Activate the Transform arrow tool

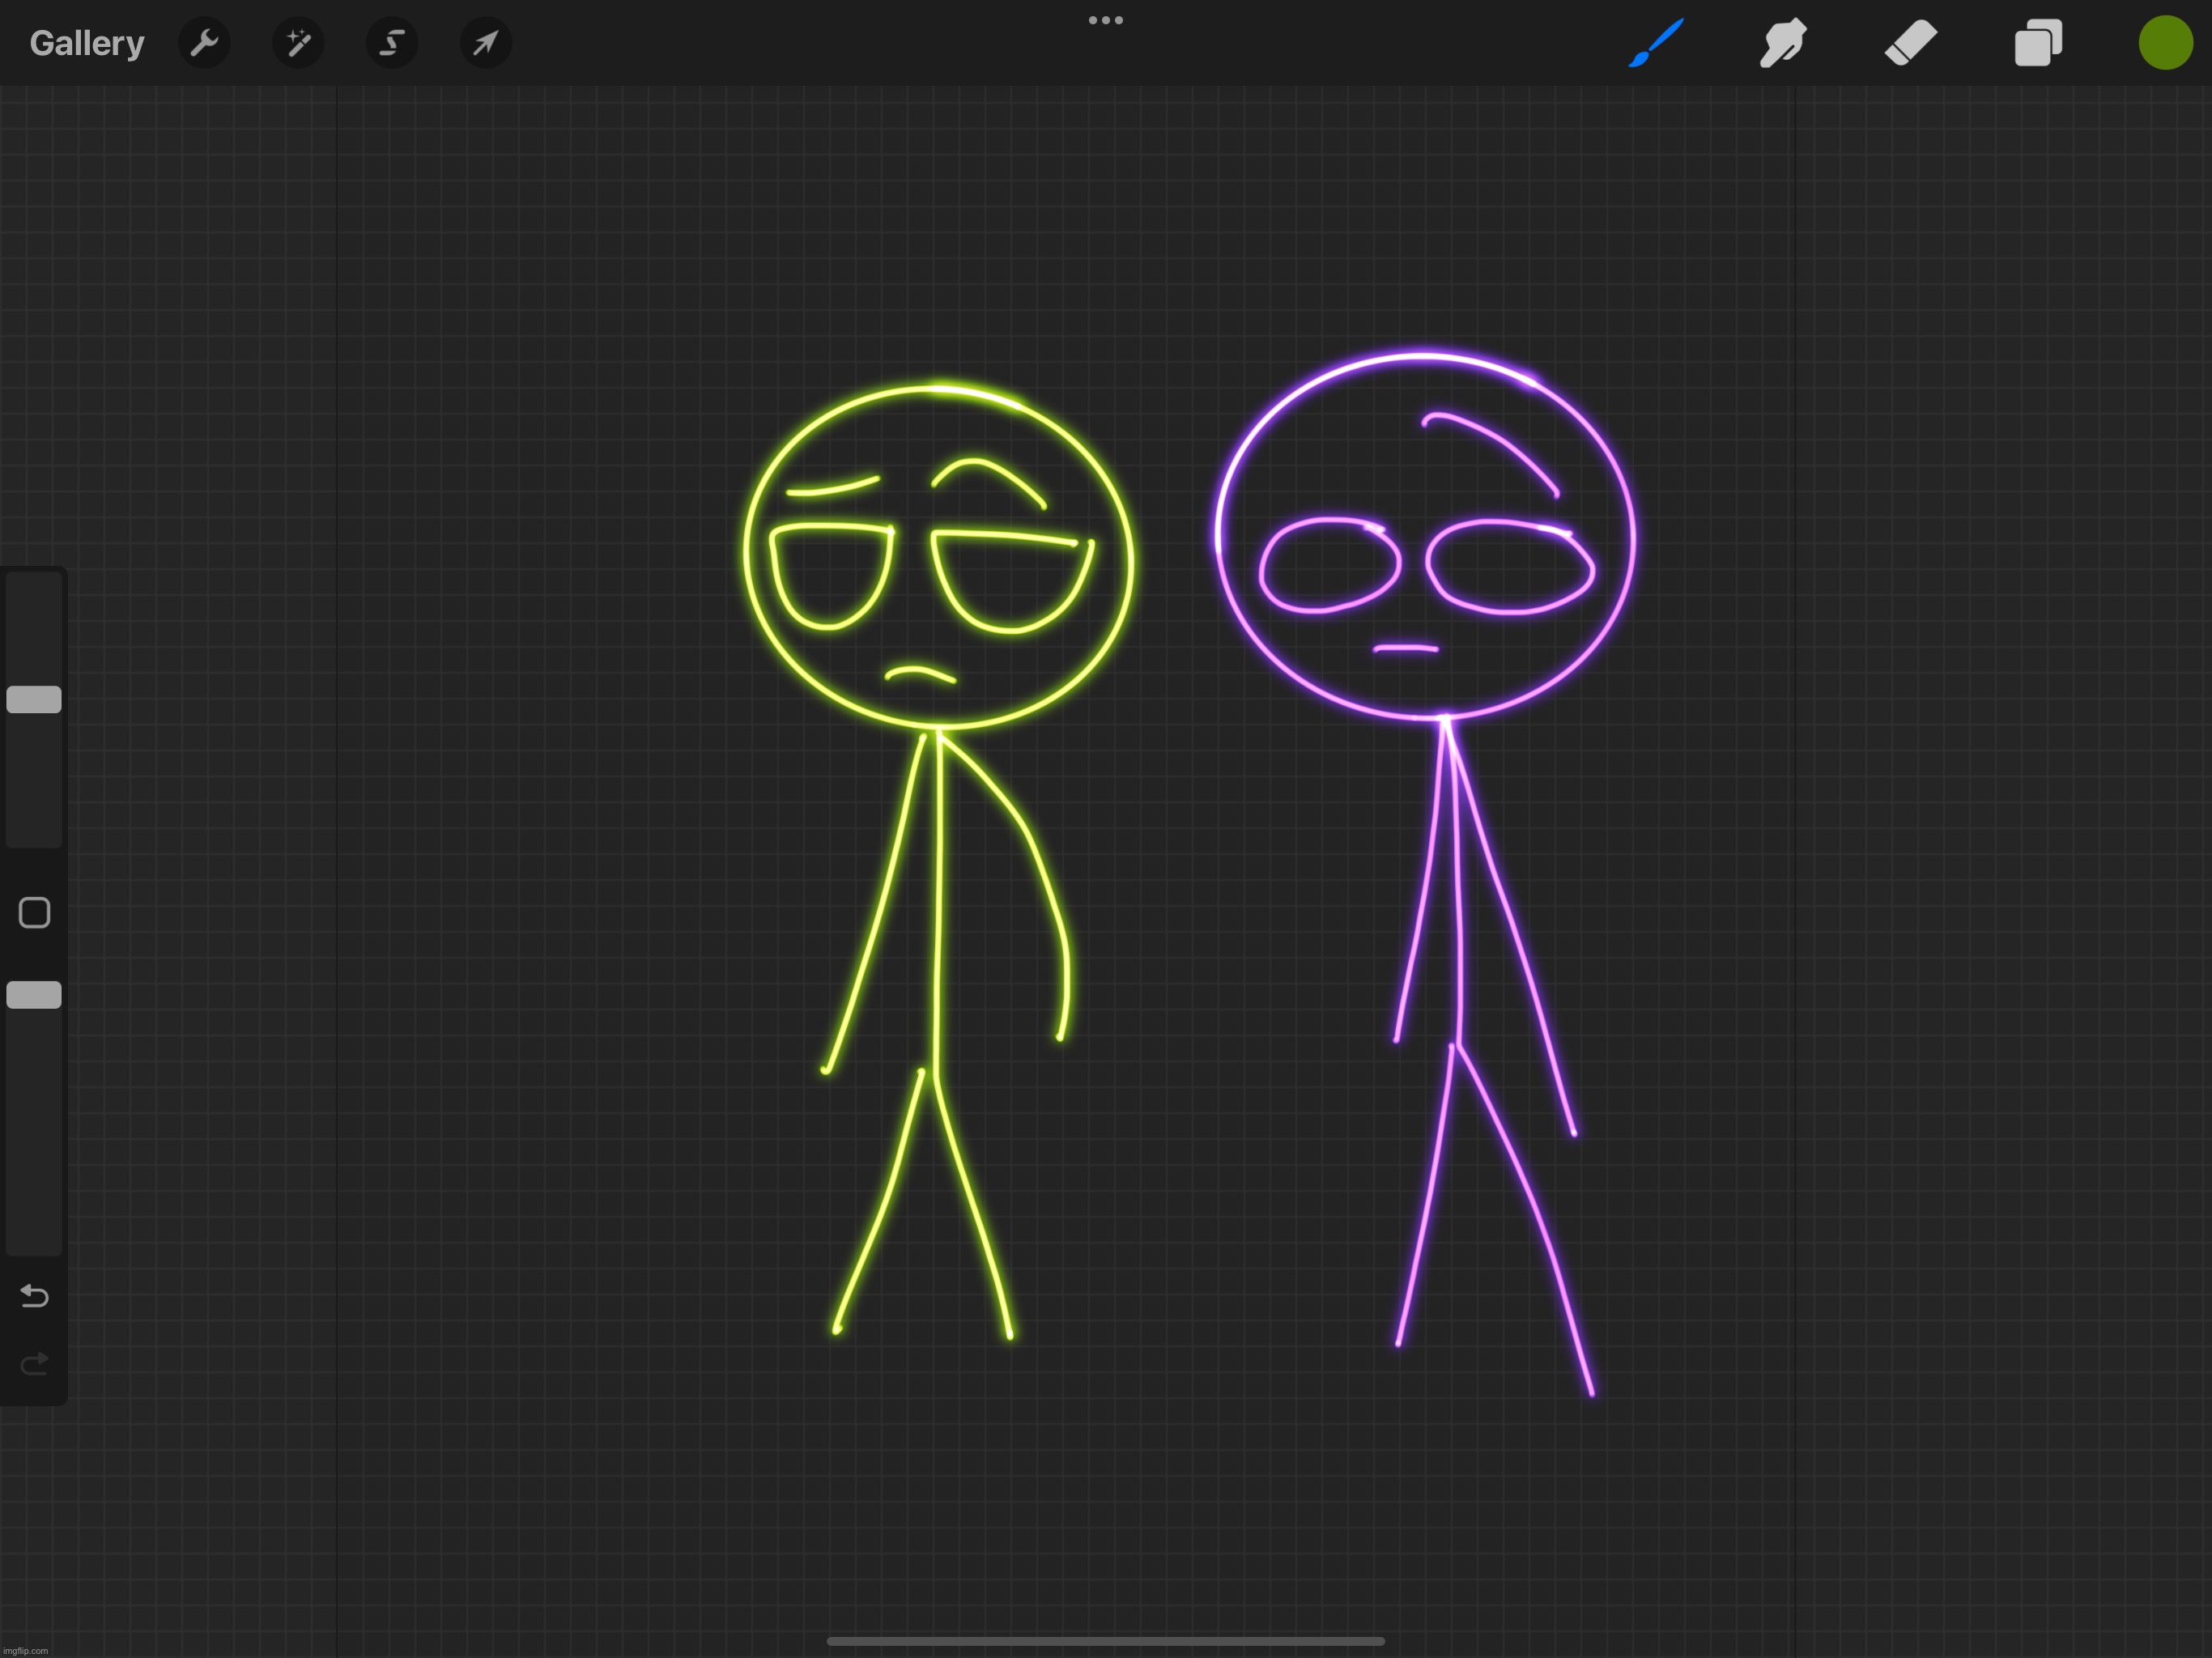[486, 43]
